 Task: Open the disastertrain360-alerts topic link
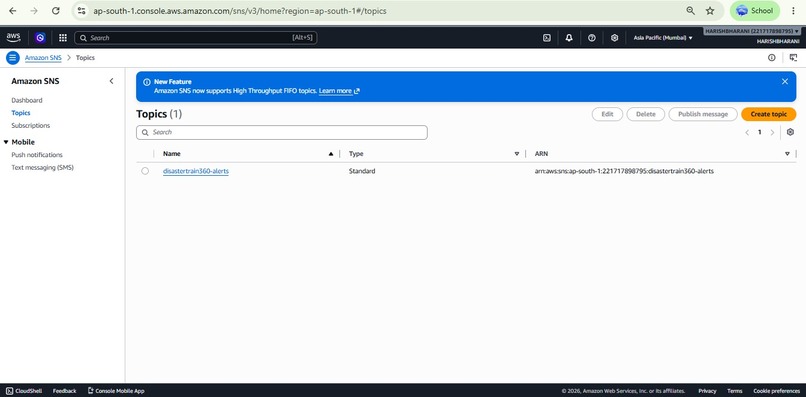pyautogui.click(x=196, y=171)
